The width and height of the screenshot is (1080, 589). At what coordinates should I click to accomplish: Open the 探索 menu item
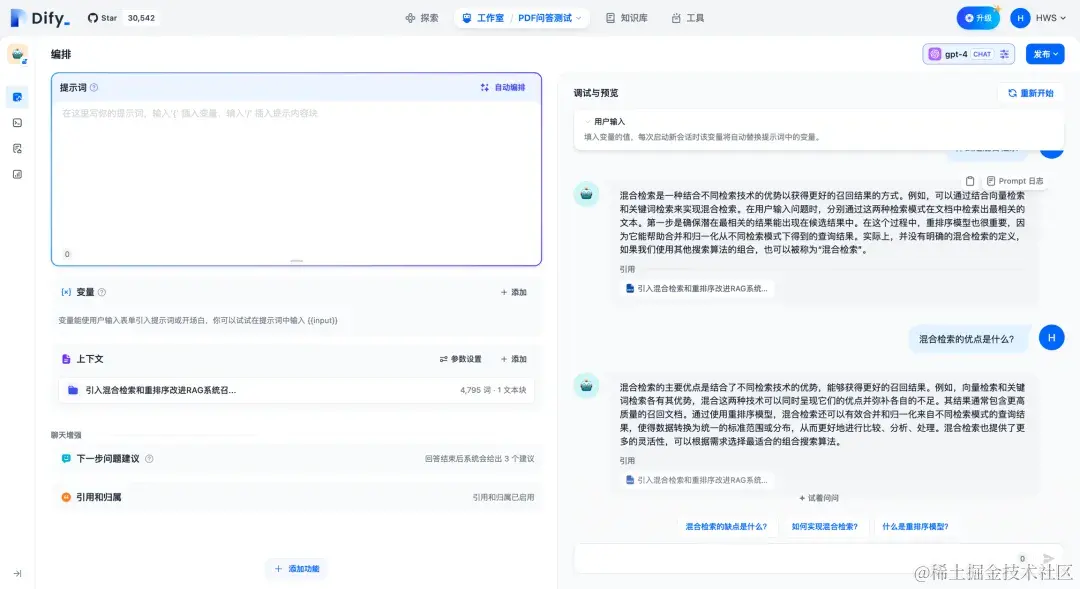(x=422, y=18)
